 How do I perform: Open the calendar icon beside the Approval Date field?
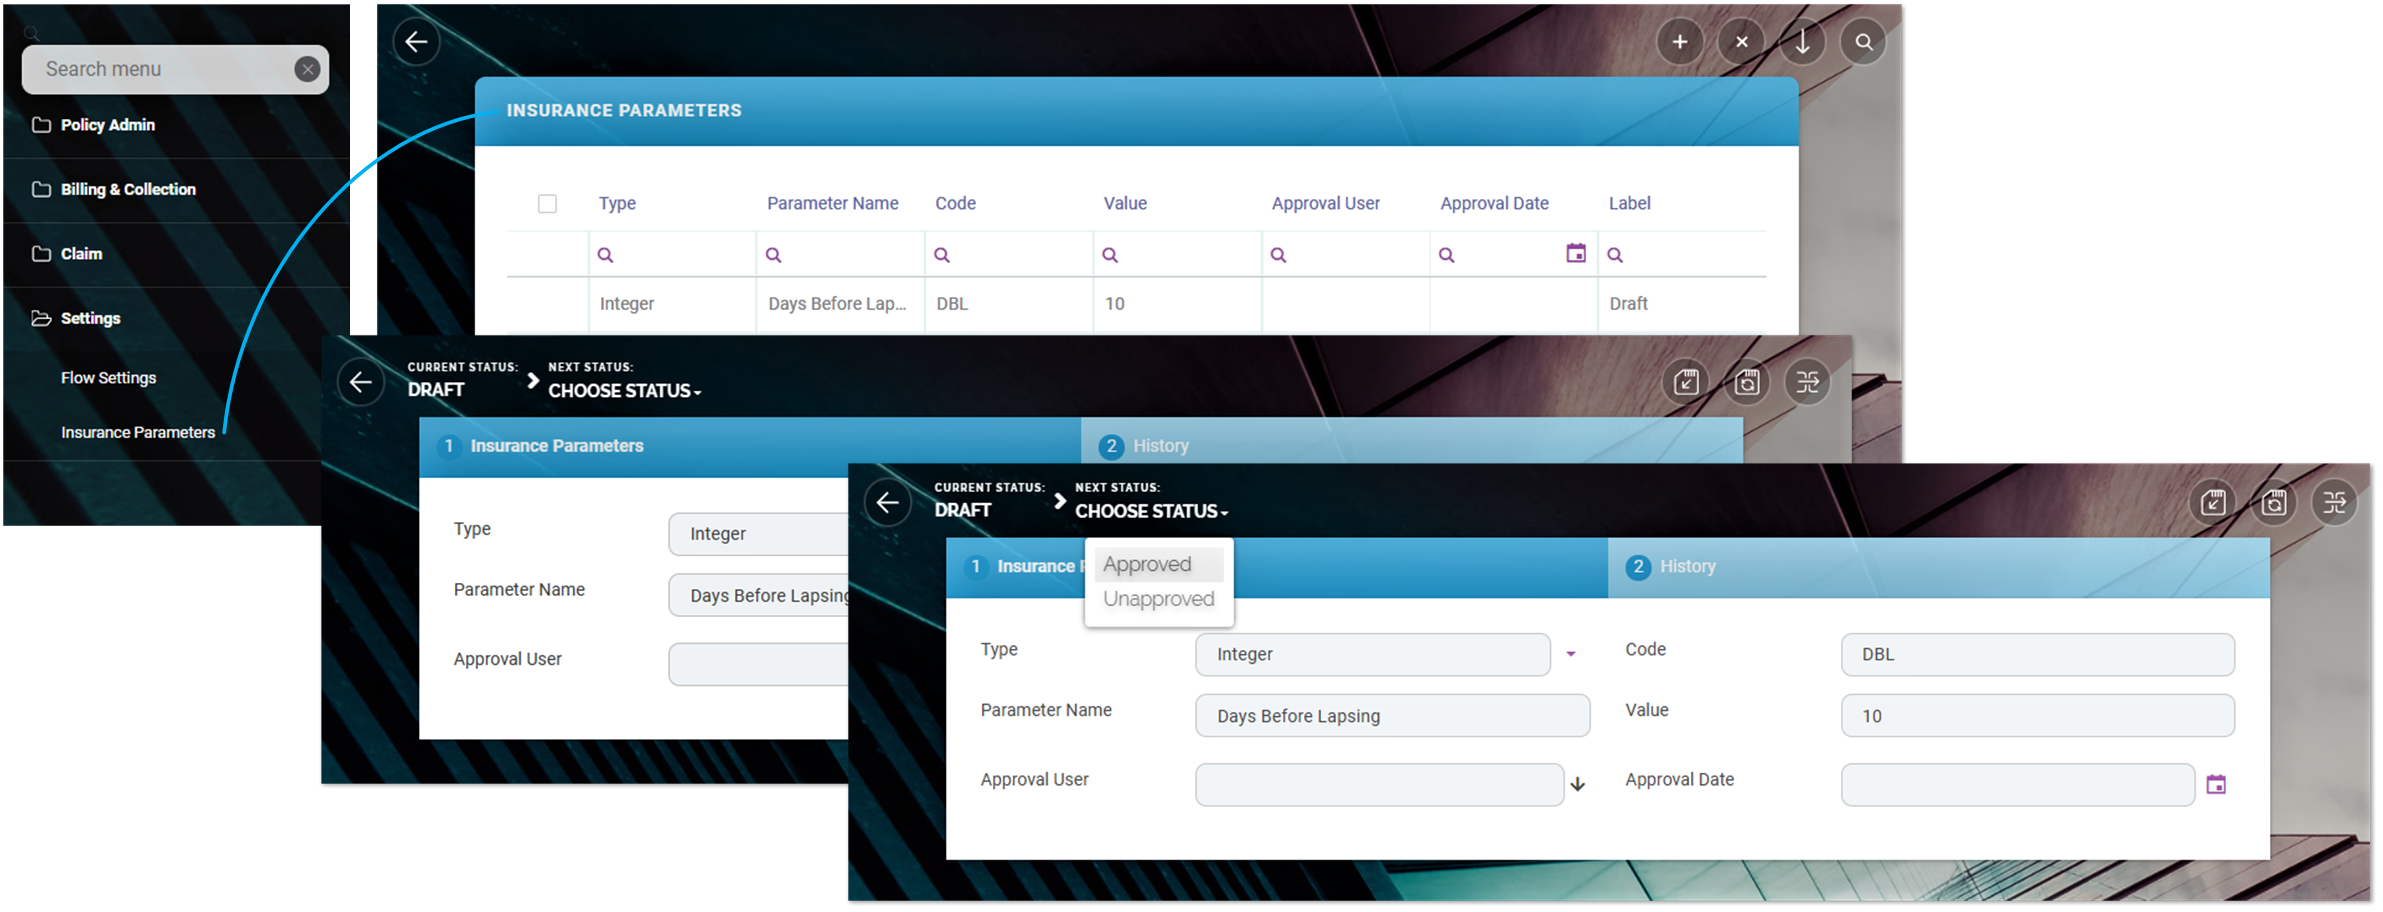coord(2216,785)
